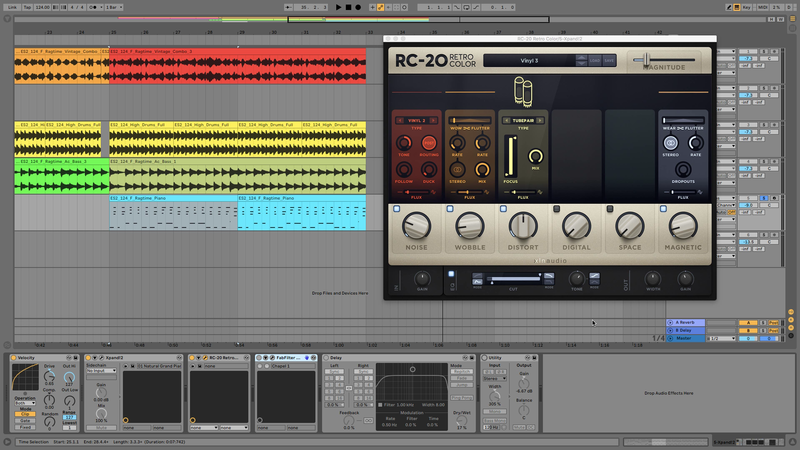Select the next noise type via the right arrow

433,120
